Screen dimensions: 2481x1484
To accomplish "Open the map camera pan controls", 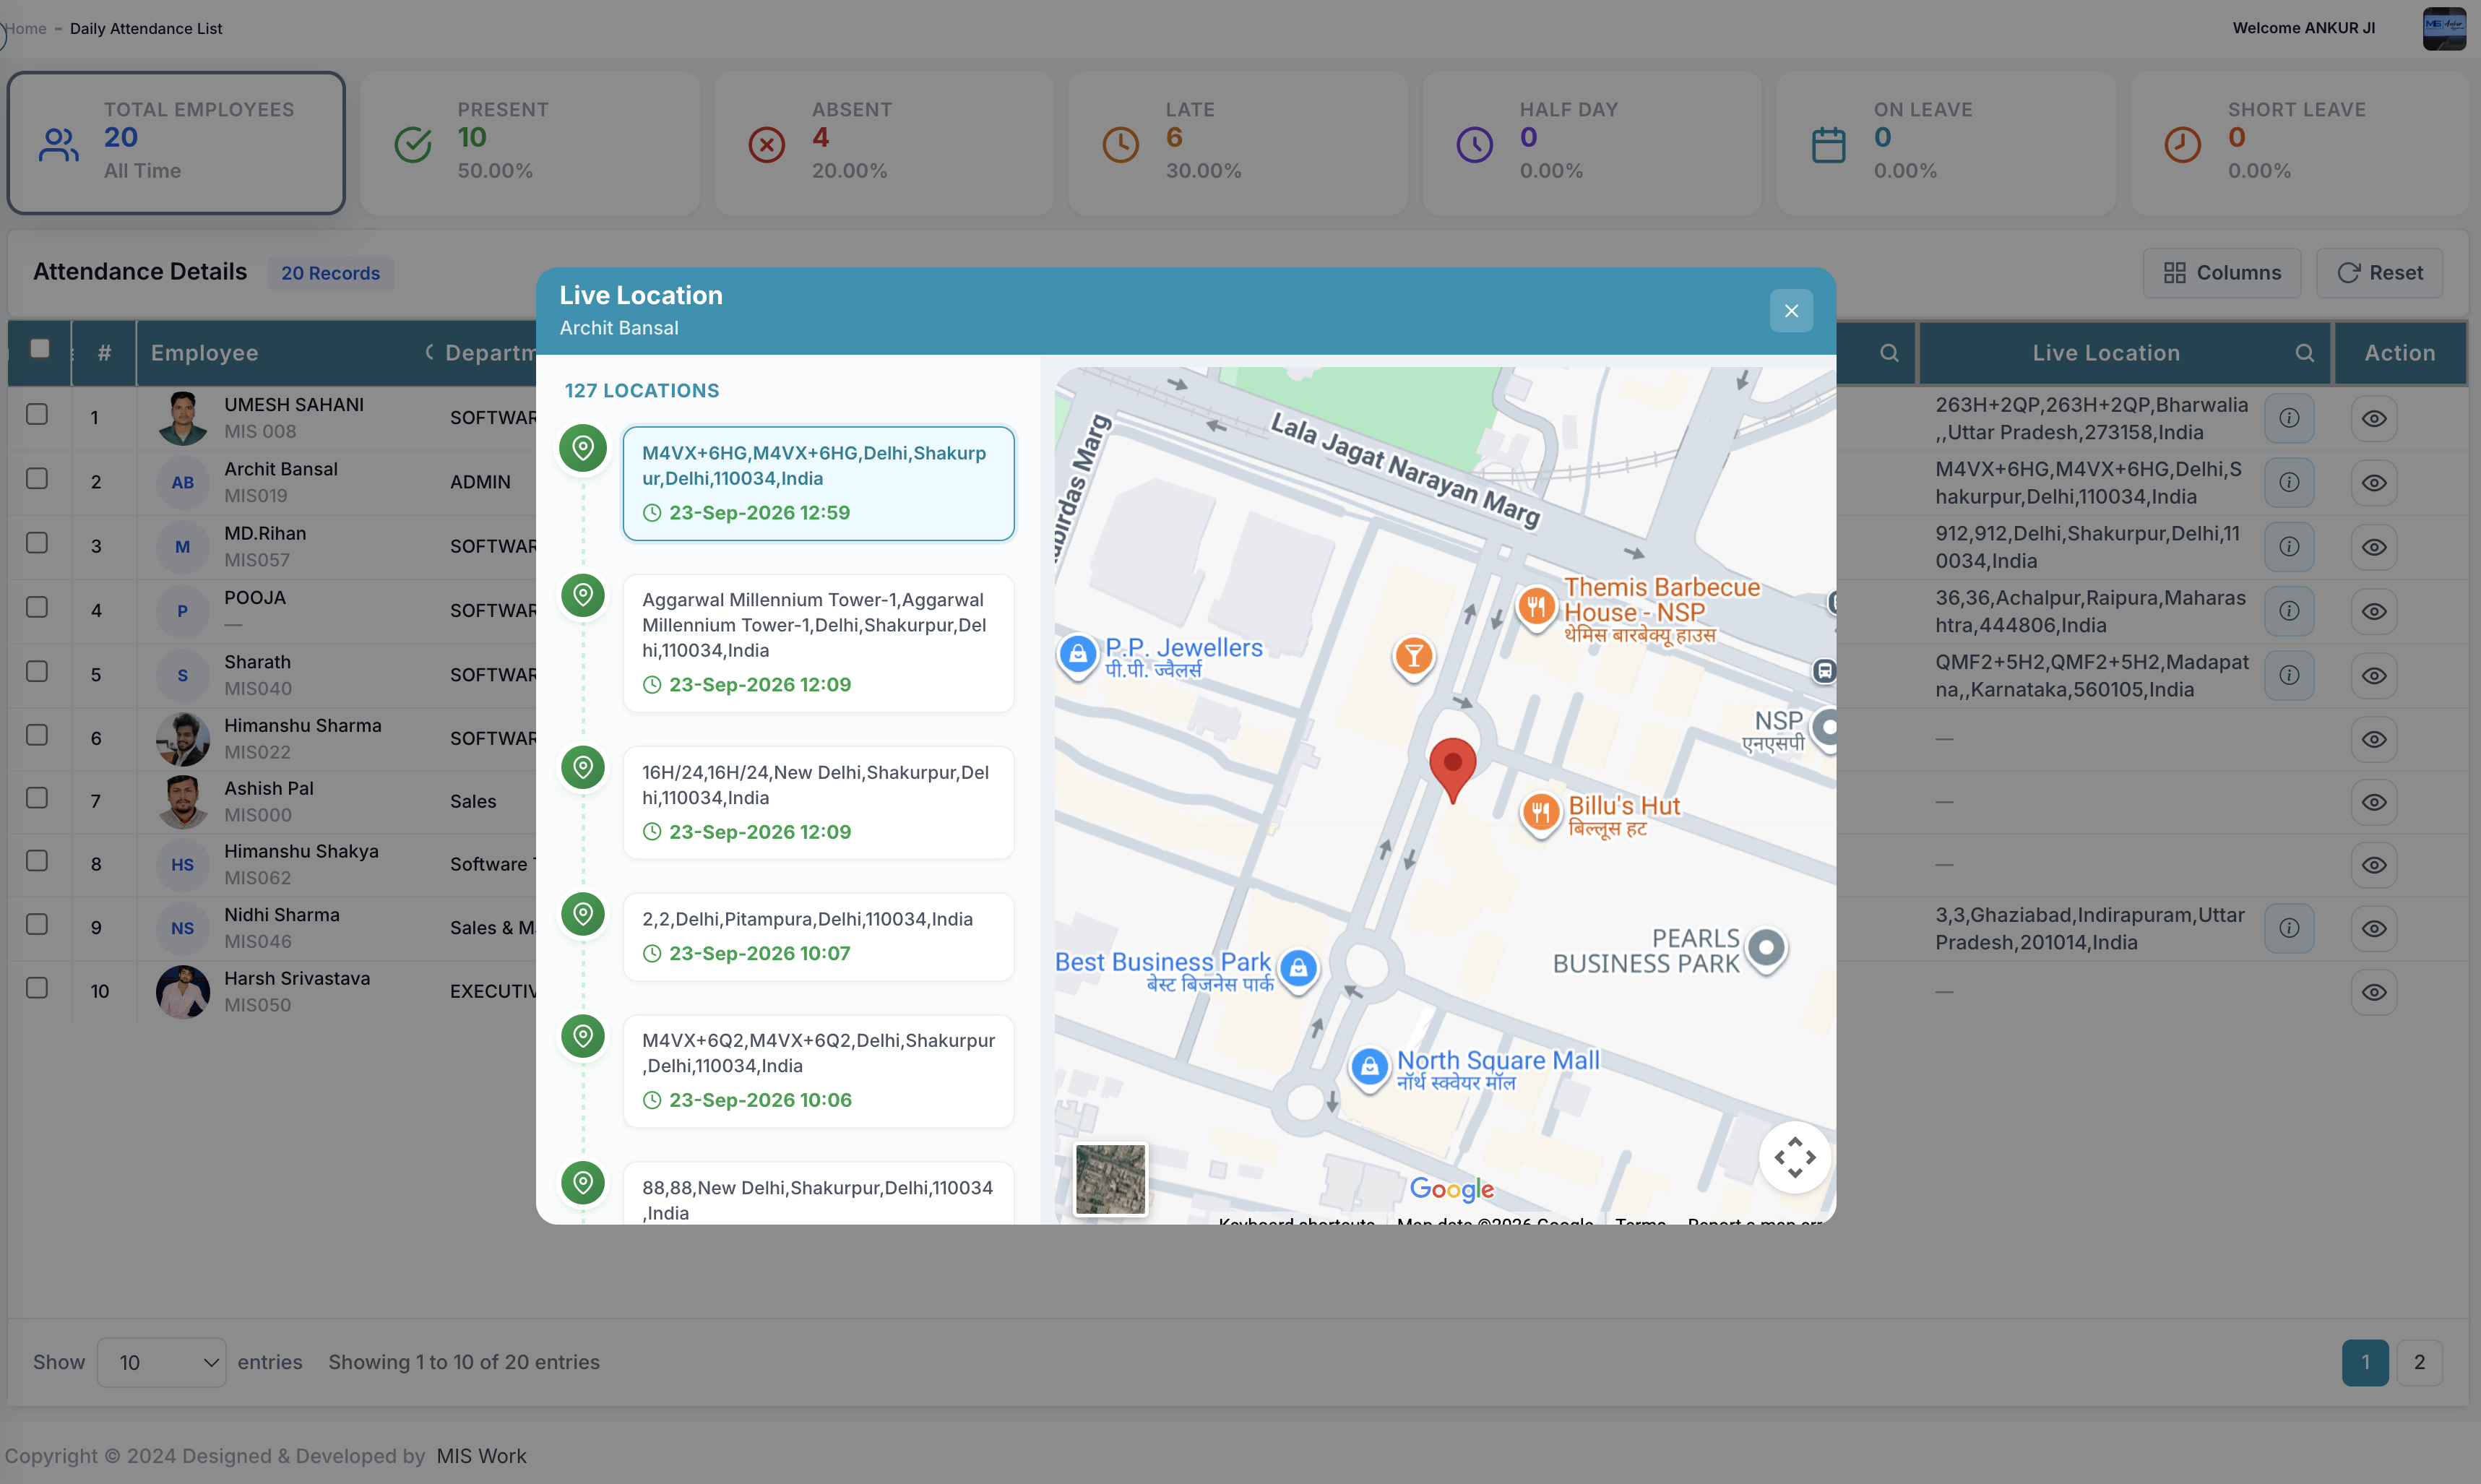I will click(1795, 1157).
